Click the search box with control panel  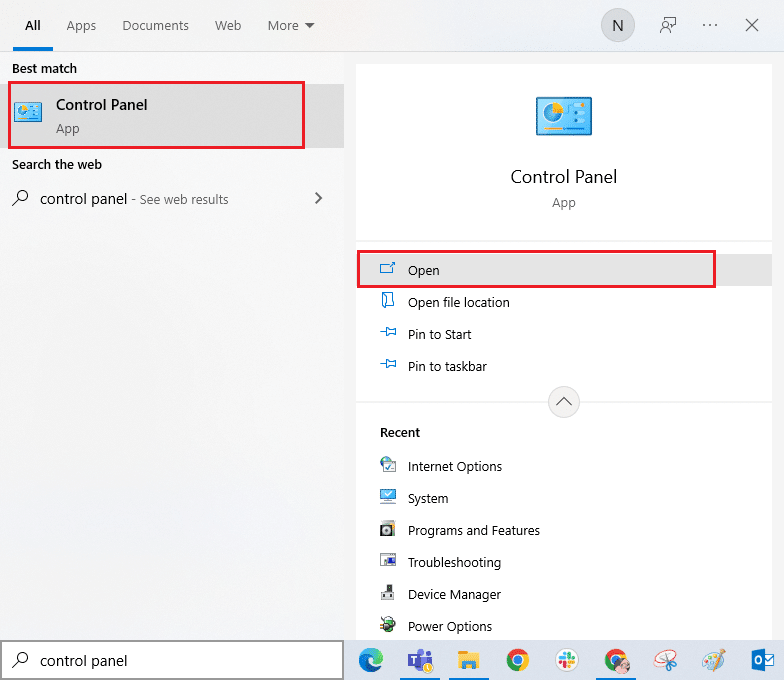(172, 660)
